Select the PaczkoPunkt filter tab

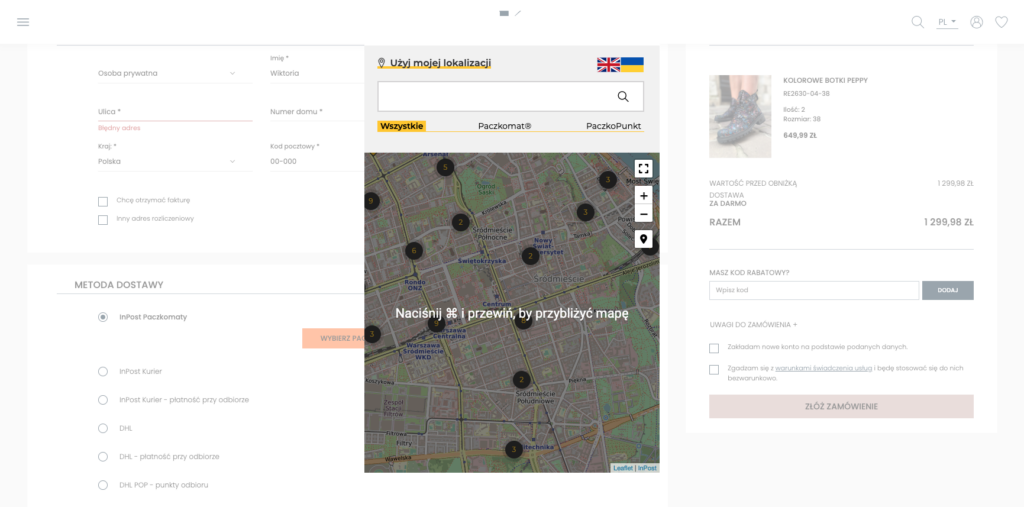click(x=613, y=126)
